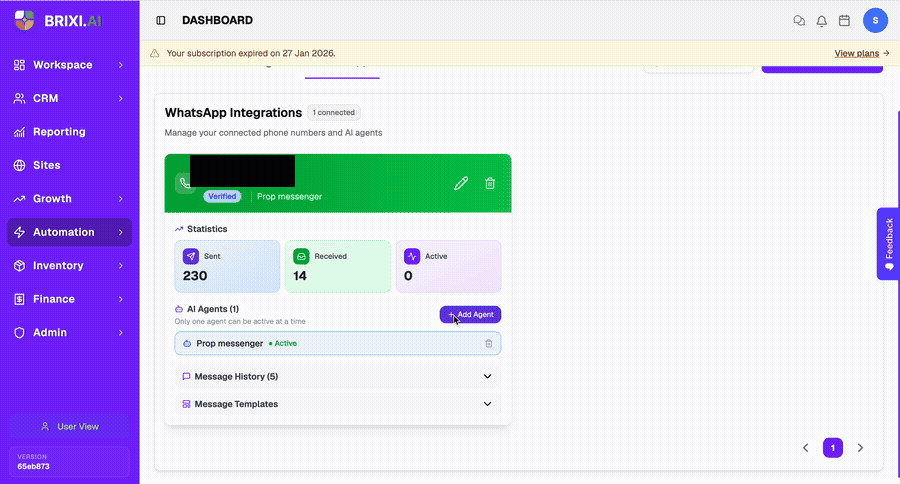Click the phone icon on green card

185,183
